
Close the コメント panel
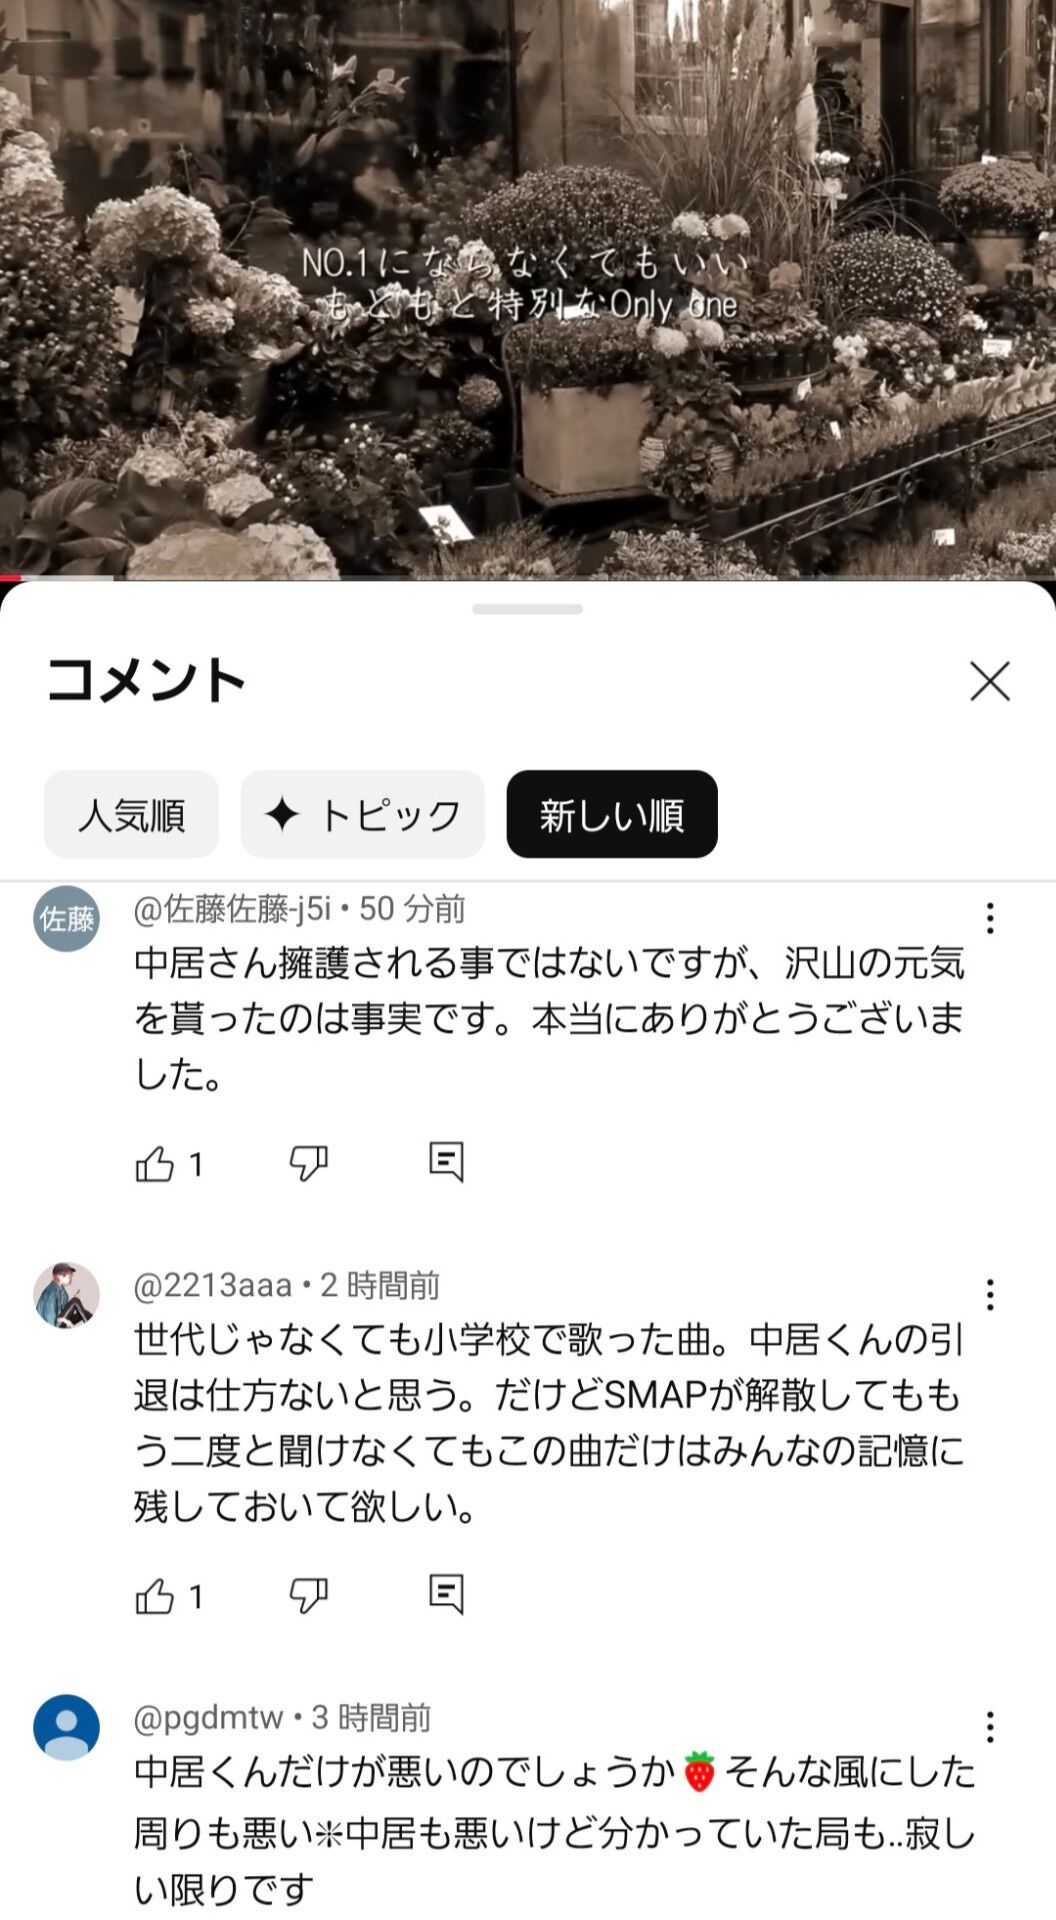990,681
